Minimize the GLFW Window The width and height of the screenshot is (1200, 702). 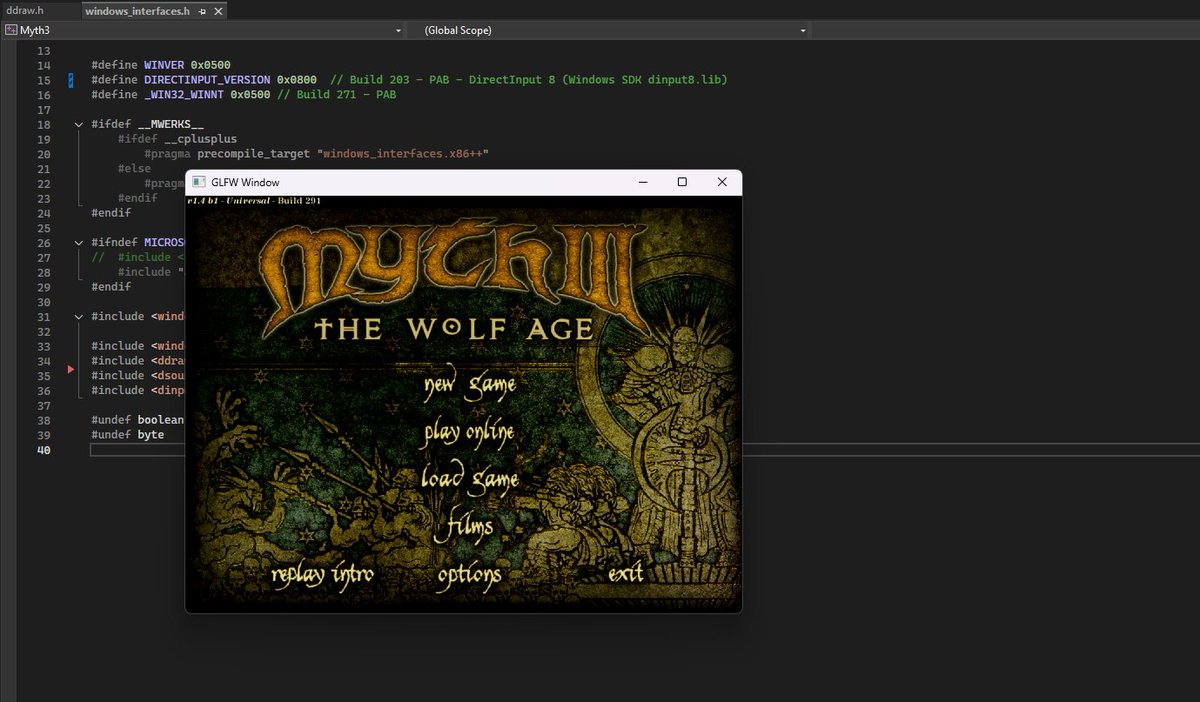(643, 182)
